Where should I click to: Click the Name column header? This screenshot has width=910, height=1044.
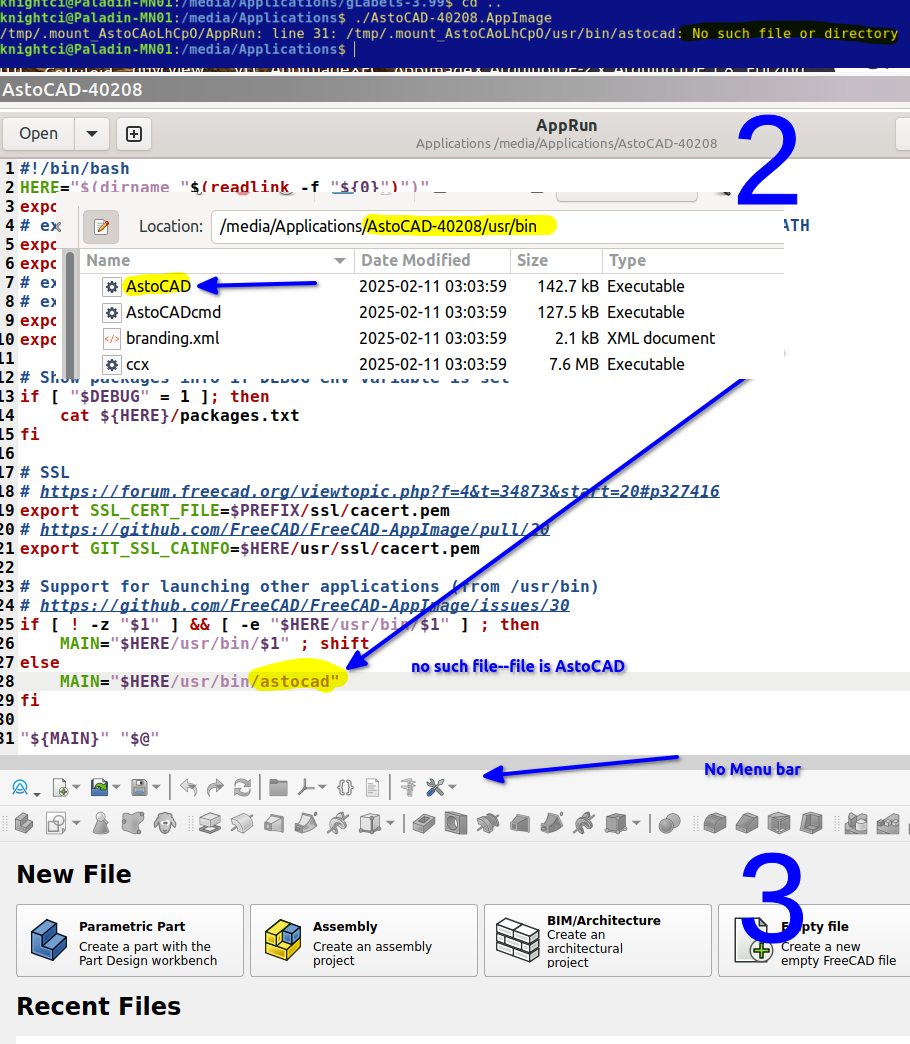pyautogui.click(x=108, y=260)
